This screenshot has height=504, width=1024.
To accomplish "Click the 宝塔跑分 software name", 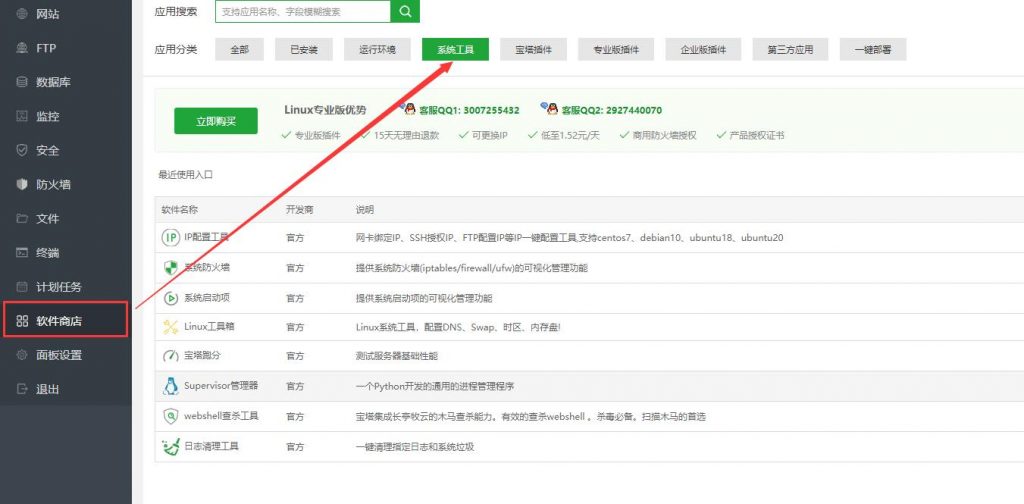I will pyautogui.click(x=201, y=356).
